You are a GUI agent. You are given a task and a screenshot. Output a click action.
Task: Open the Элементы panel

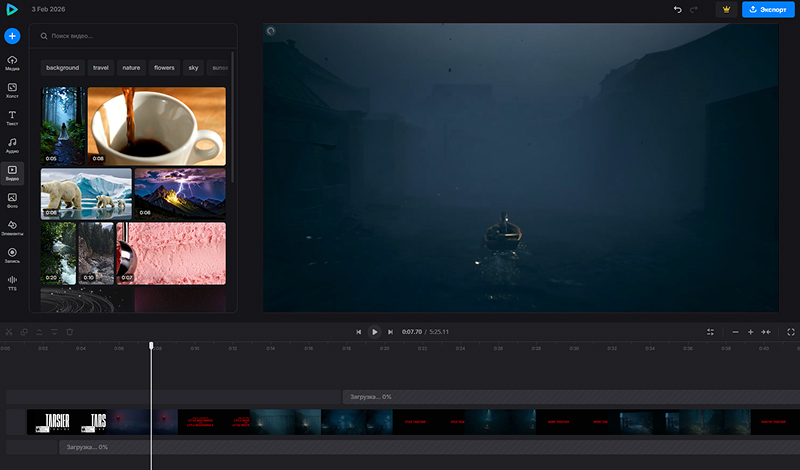(12, 228)
